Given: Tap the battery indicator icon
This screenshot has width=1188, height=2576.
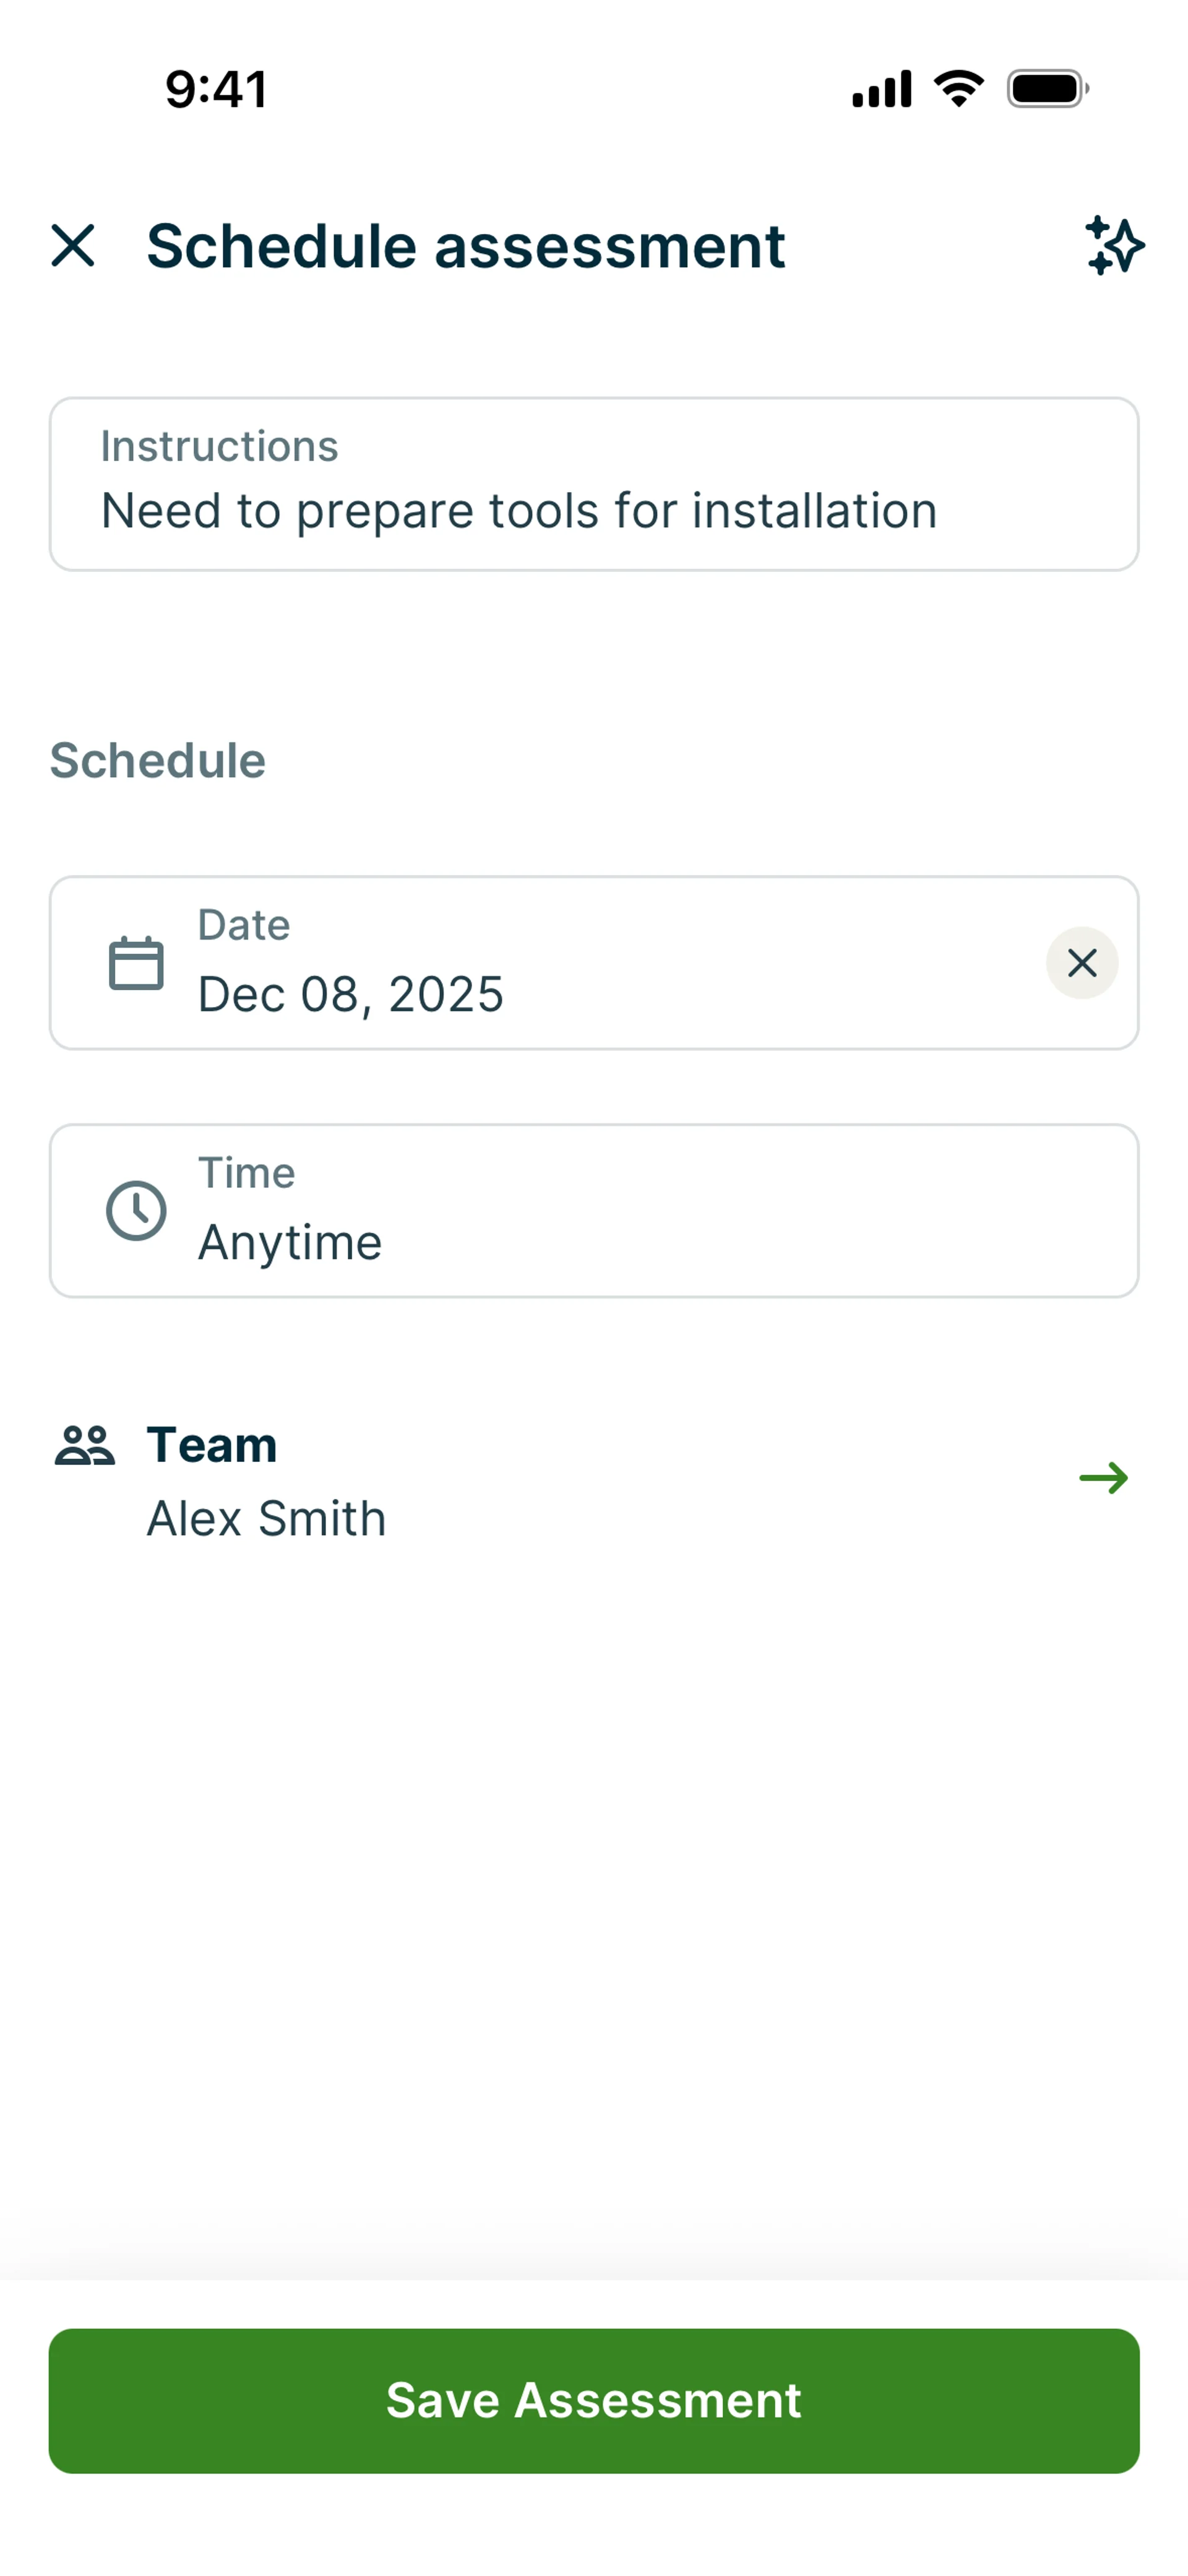Looking at the screenshot, I should click(x=1047, y=89).
